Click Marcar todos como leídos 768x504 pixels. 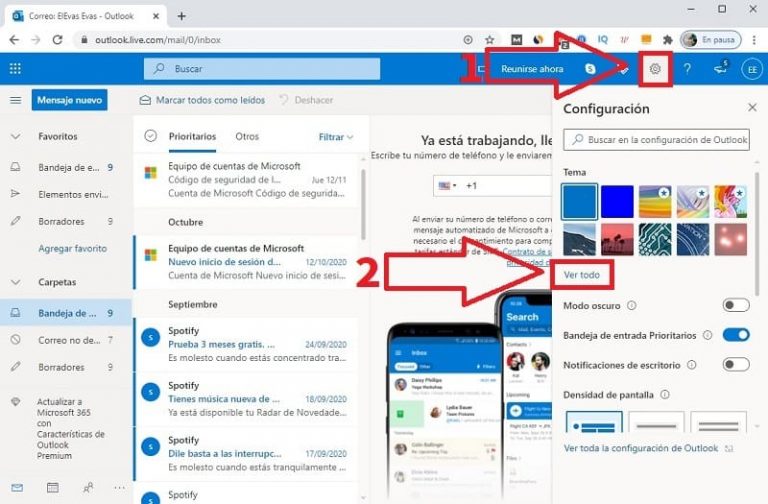[202, 100]
